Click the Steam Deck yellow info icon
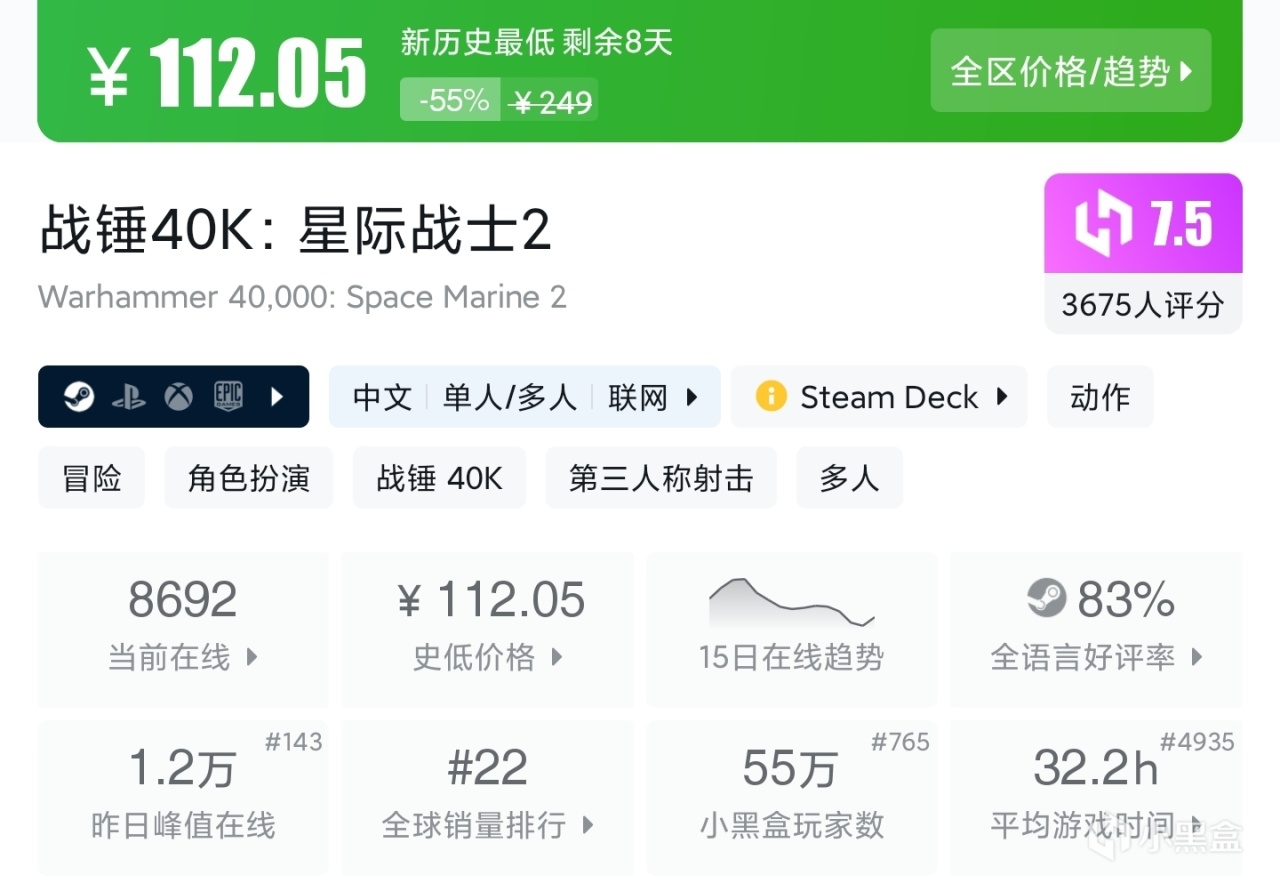This screenshot has height=883, width=1280. (x=771, y=397)
